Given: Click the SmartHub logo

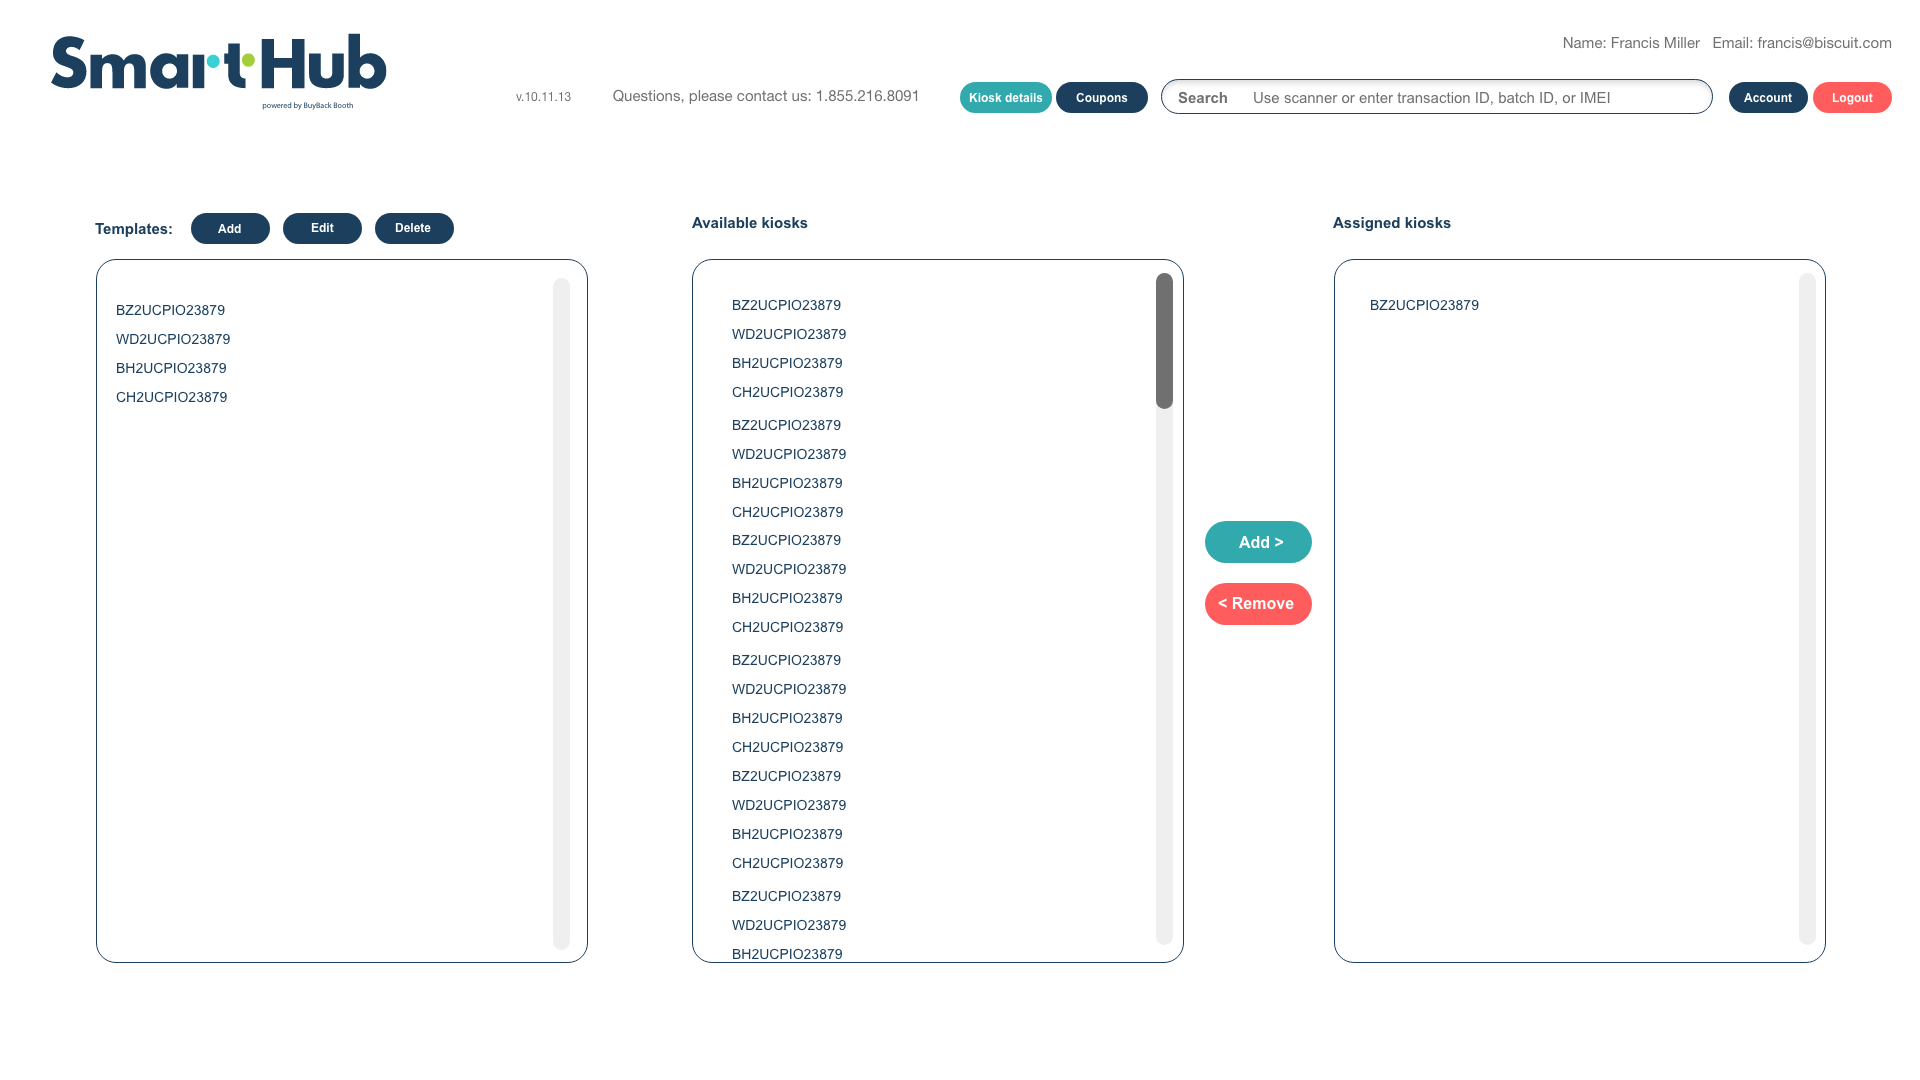Looking at the screenshot, I should point(219,70).
